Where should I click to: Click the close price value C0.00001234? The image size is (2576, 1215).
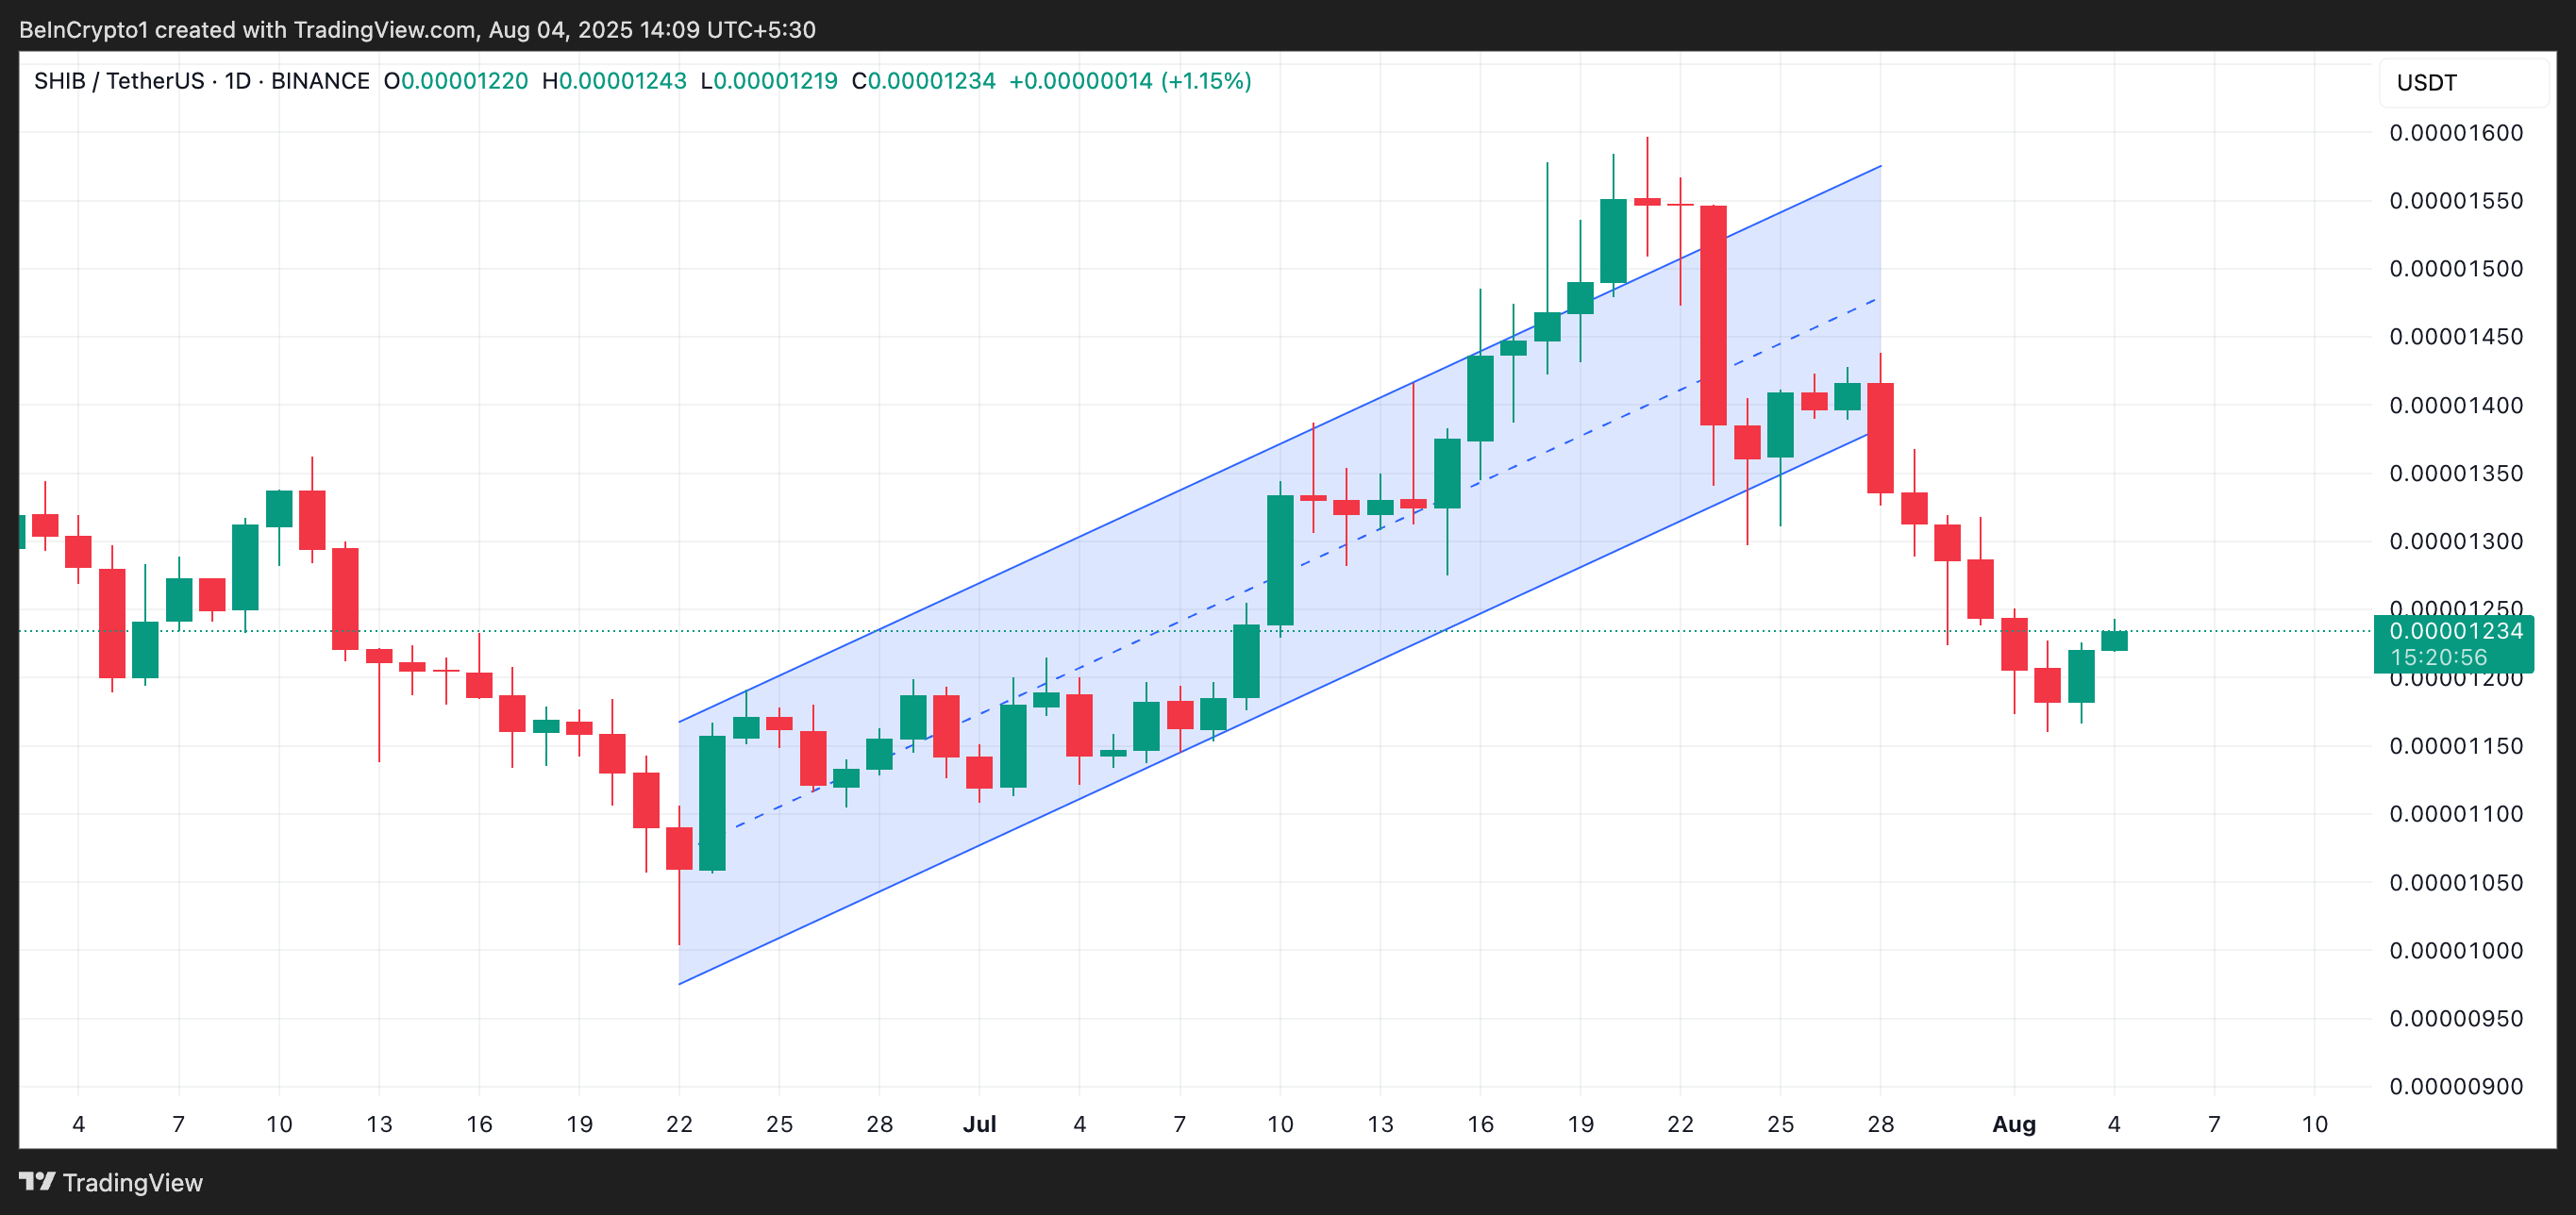click(923, 81)
